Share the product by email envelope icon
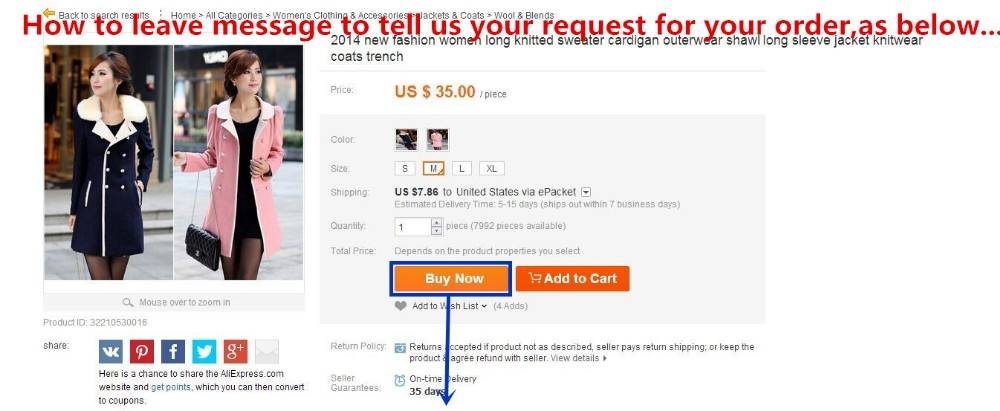 [267, 351]
